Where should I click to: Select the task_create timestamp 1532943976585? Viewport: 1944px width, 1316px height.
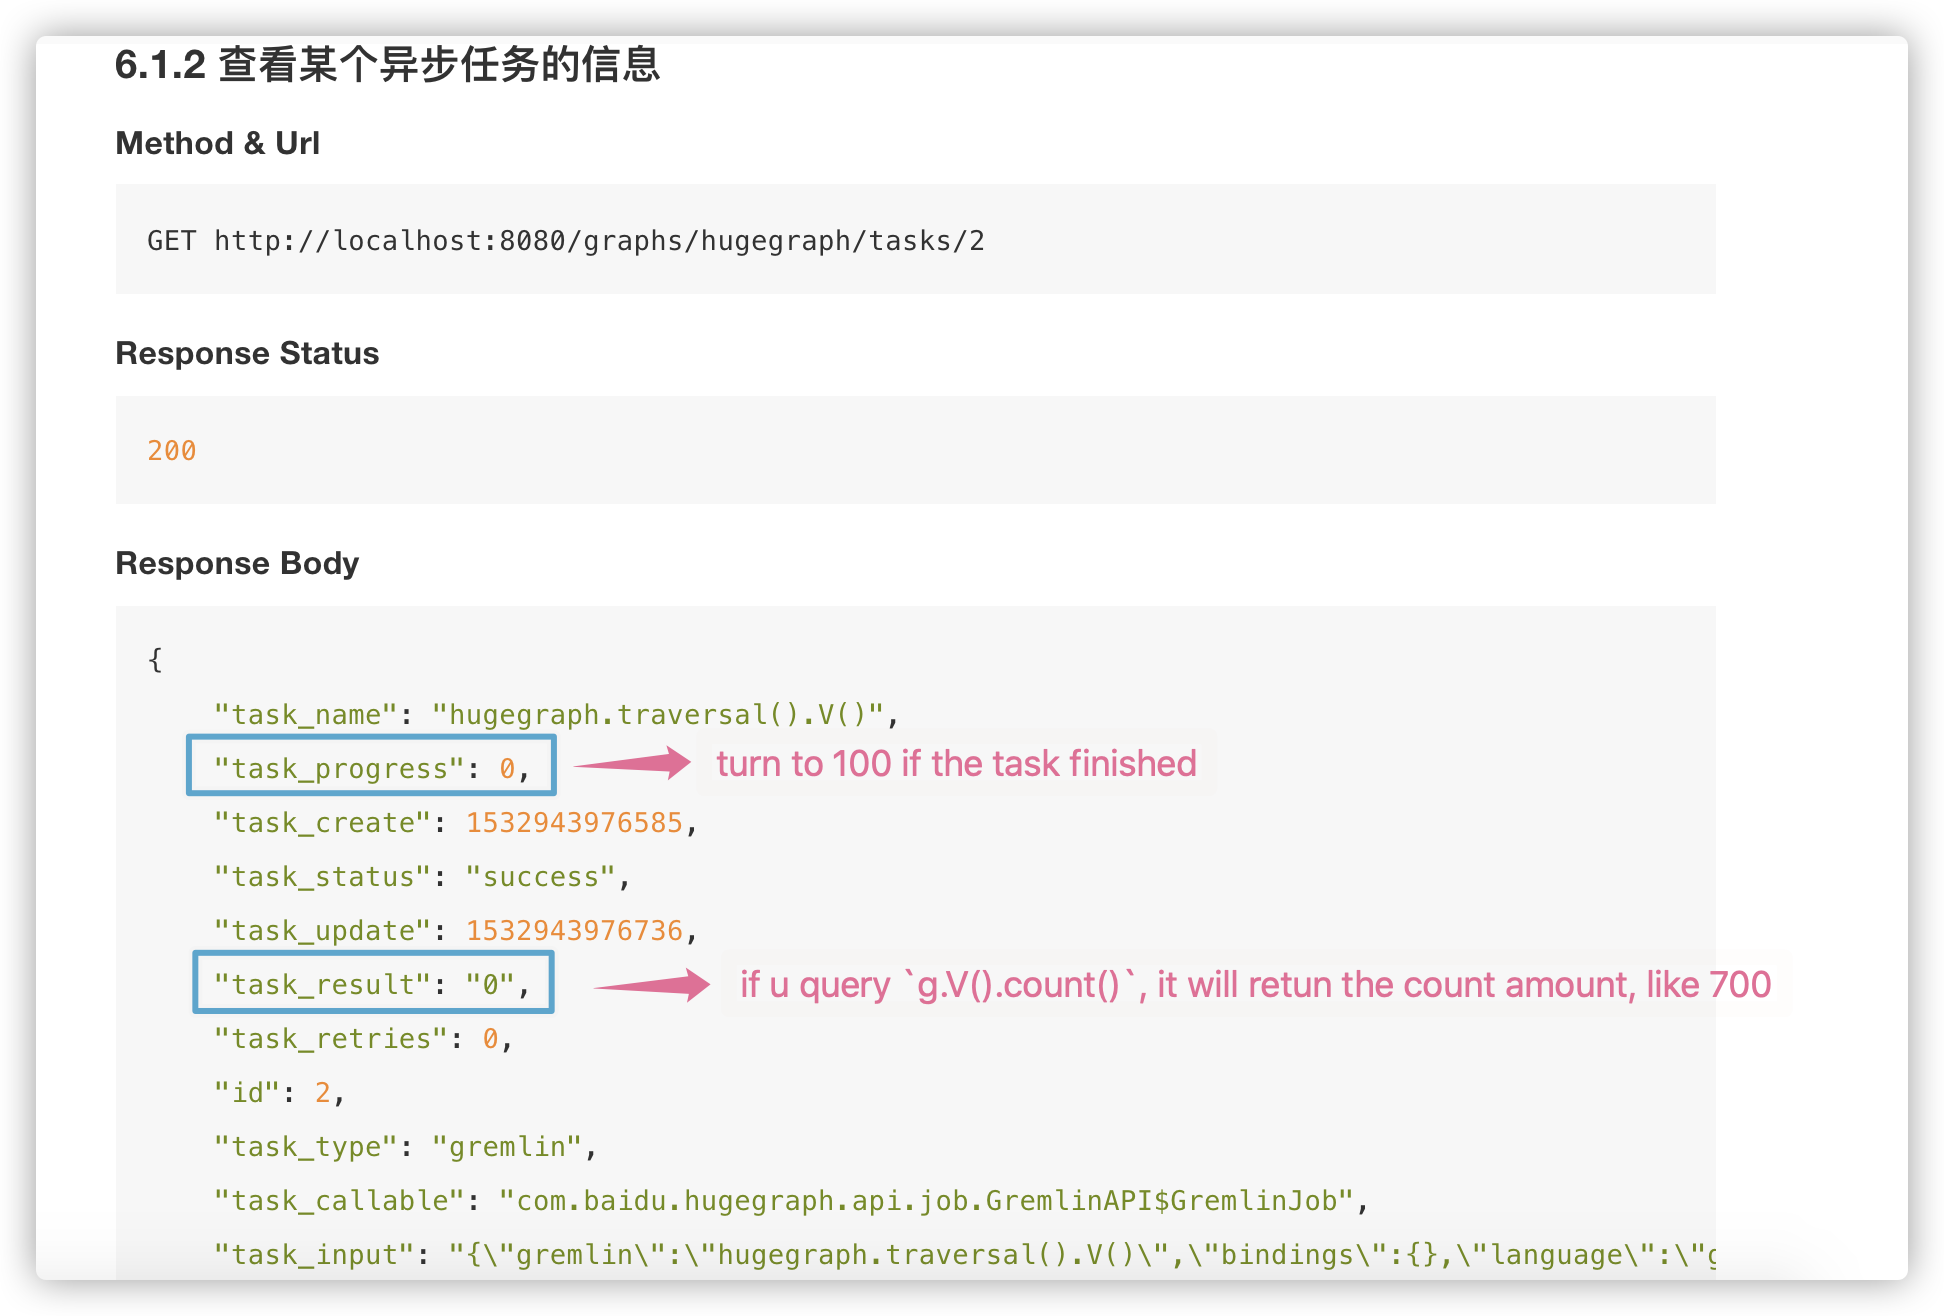coord(576,821)
